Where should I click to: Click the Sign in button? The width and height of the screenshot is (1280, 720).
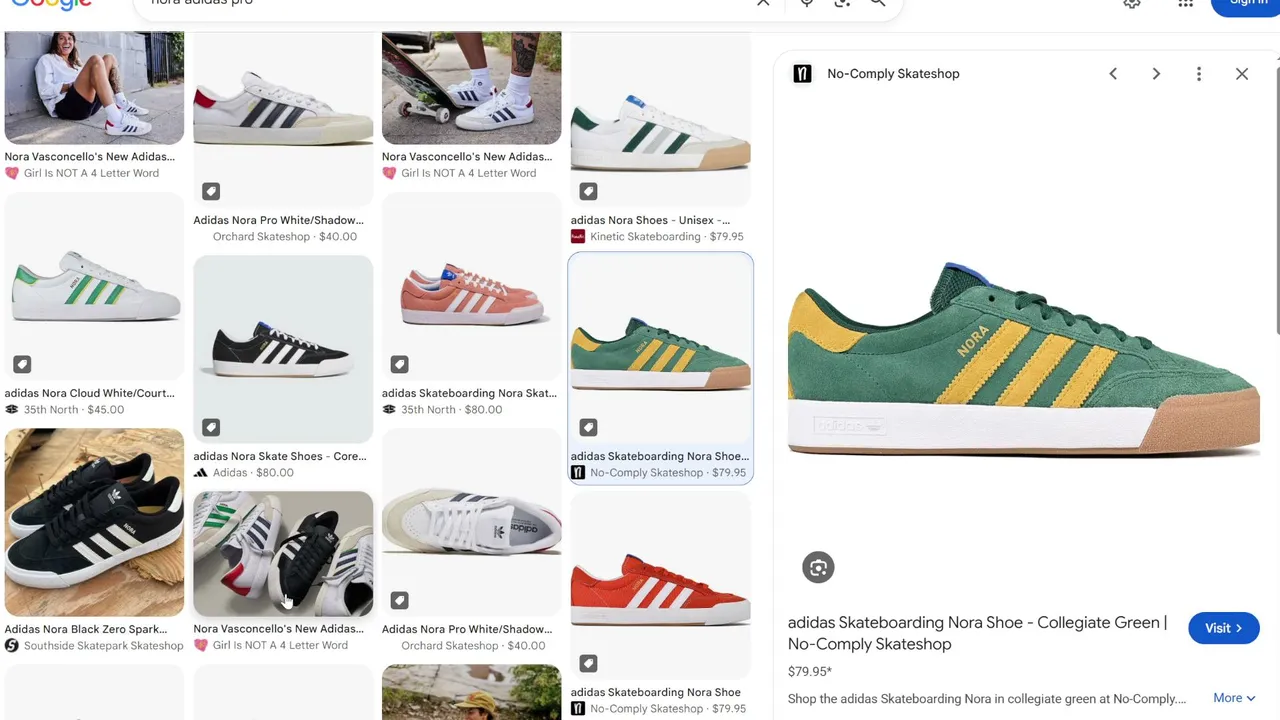point(1246,4)
